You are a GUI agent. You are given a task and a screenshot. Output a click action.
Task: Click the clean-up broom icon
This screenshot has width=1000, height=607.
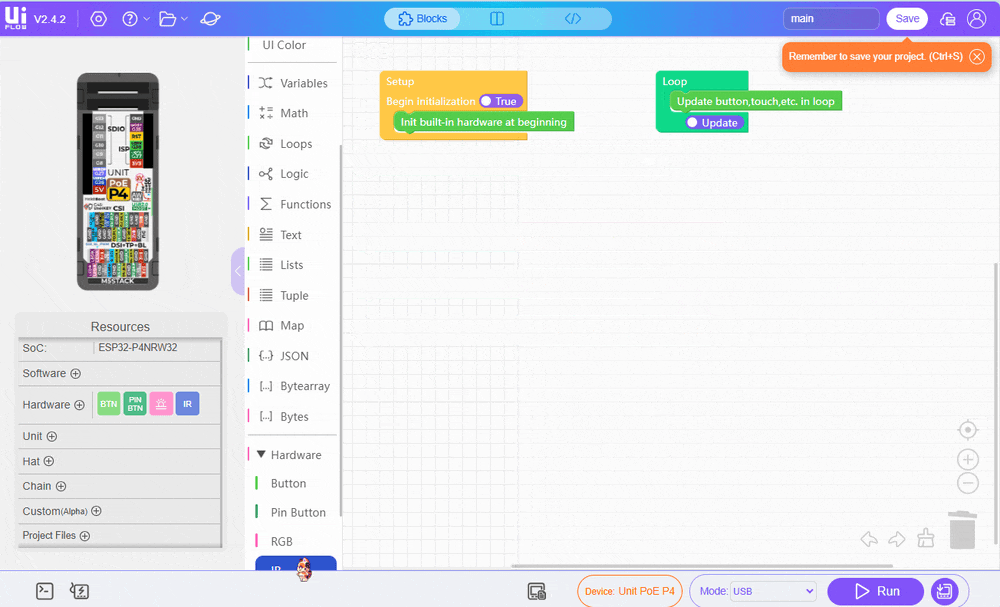(x=925, y=538)
